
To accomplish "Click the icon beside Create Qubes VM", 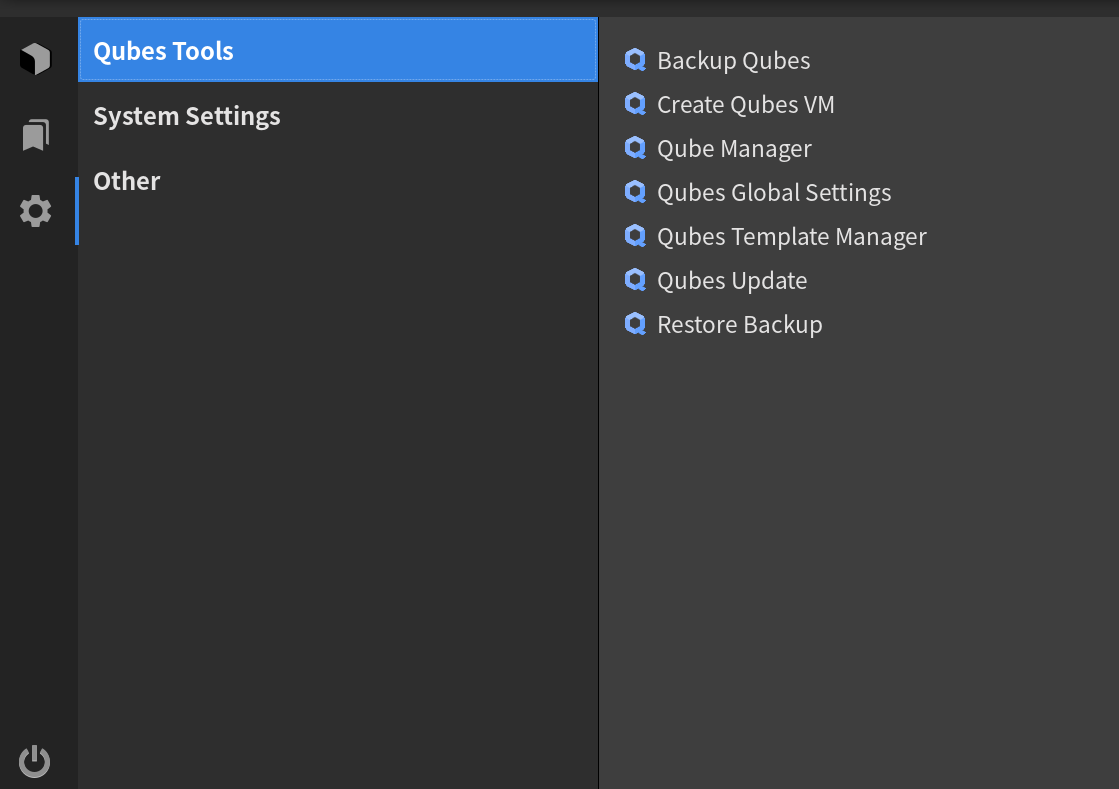I will pos(635,104).
